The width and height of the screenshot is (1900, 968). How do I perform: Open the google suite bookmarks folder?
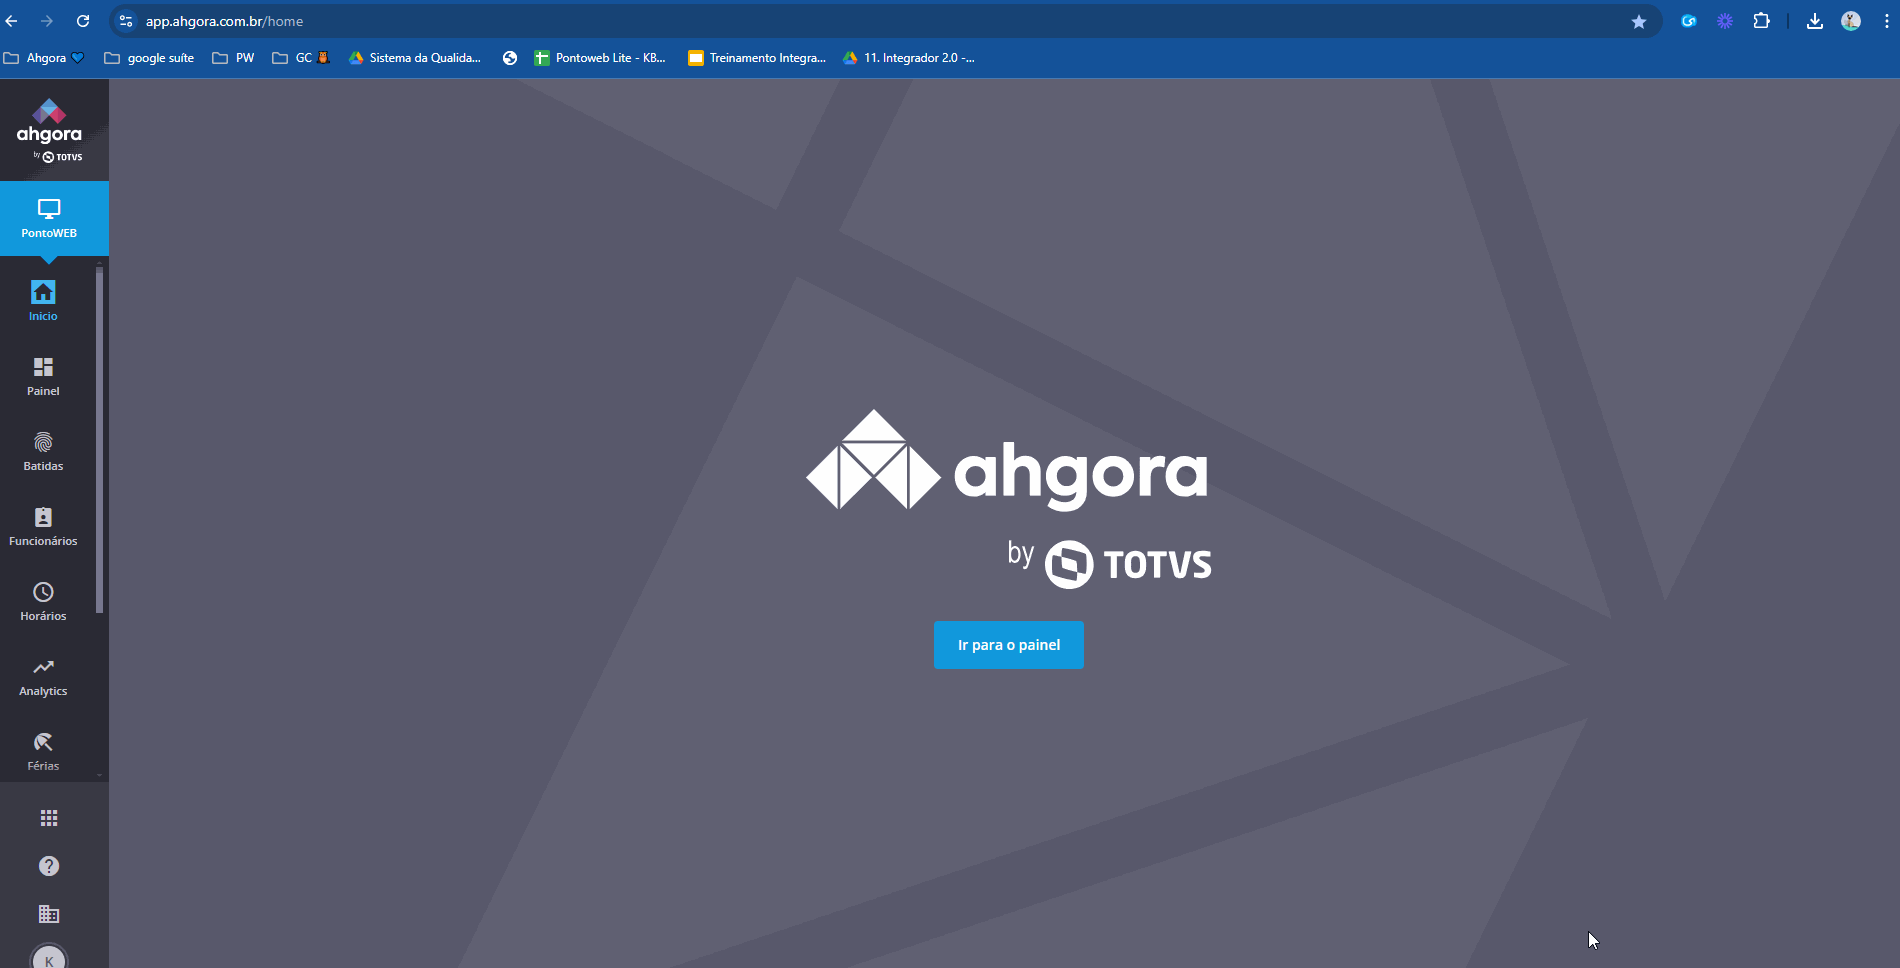click(150, 58)
